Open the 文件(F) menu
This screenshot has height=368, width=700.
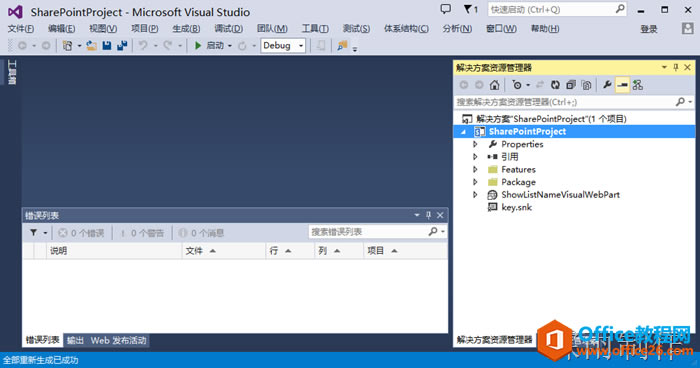click(x=21, y=29)
